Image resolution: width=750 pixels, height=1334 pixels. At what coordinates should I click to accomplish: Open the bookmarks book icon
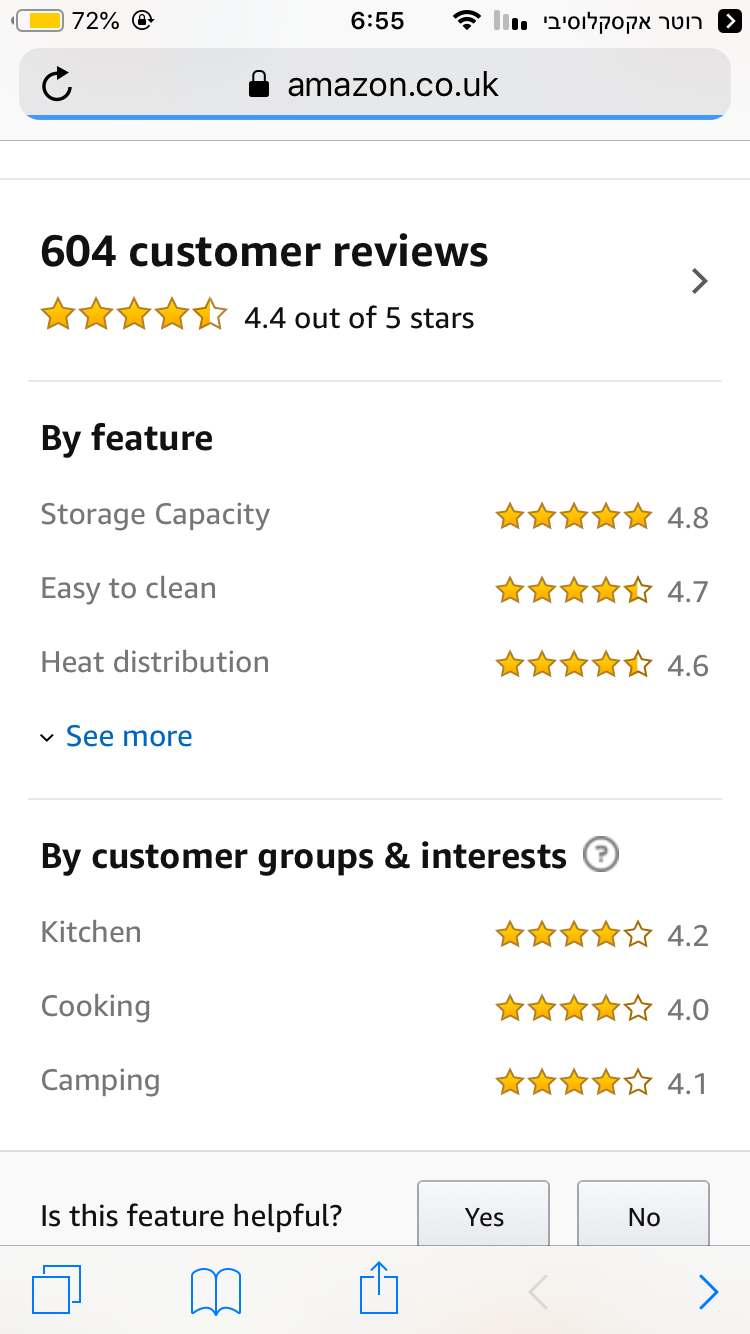(215, 1291)
